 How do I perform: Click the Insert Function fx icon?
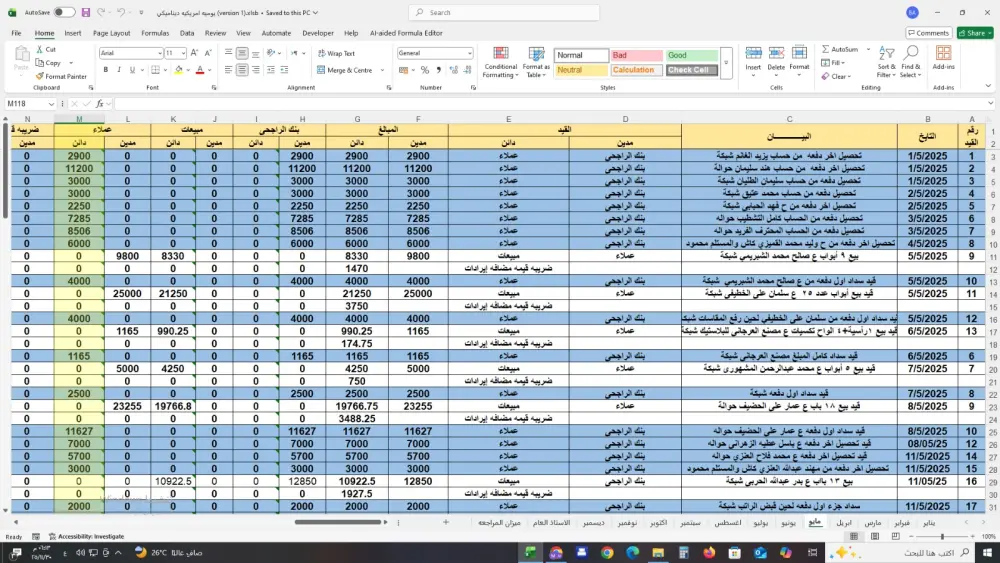[99, 103]
